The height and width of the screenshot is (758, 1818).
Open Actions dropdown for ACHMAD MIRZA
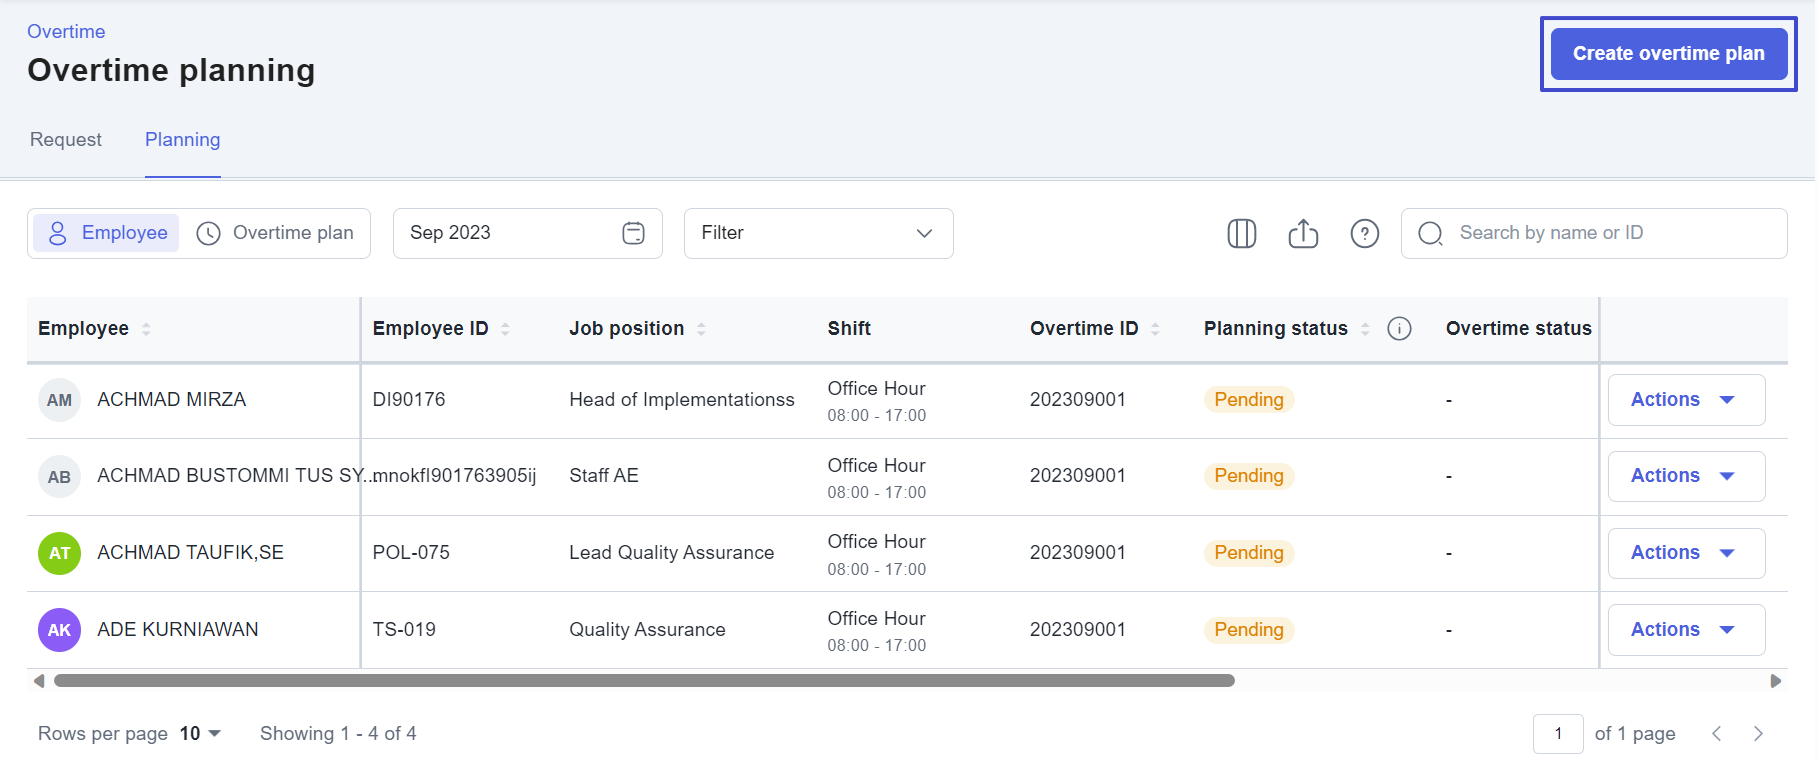point(1685,400)
